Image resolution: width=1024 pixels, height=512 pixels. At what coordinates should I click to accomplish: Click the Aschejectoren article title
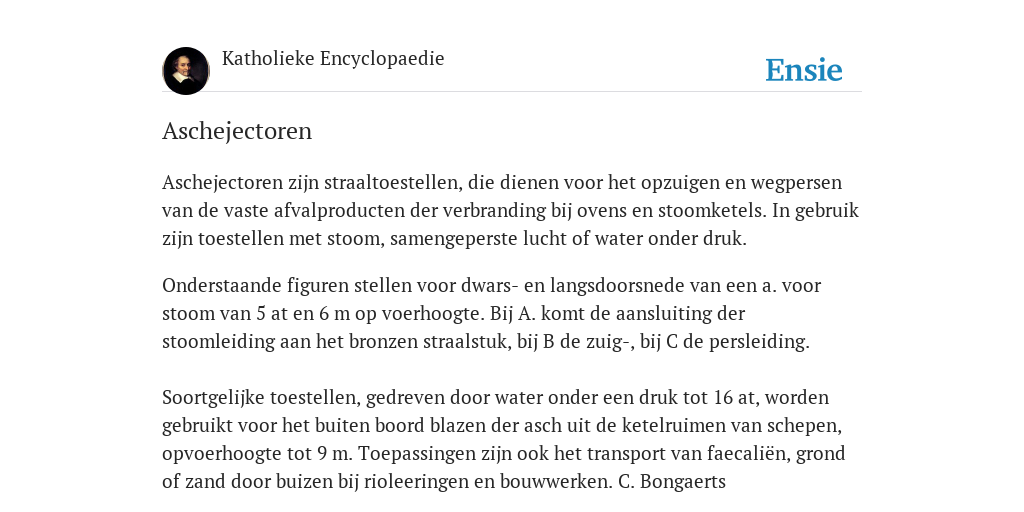pos(237,131)
